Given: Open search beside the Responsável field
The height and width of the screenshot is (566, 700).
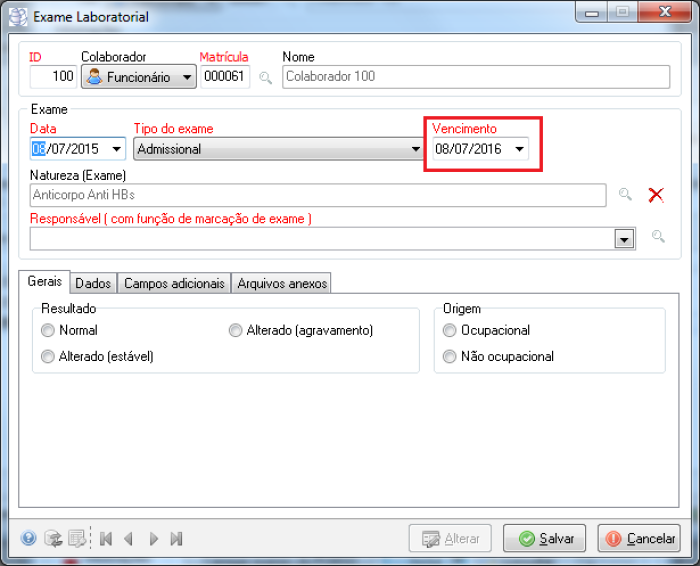Looking at the screenshot, I should tap(658, 237).
